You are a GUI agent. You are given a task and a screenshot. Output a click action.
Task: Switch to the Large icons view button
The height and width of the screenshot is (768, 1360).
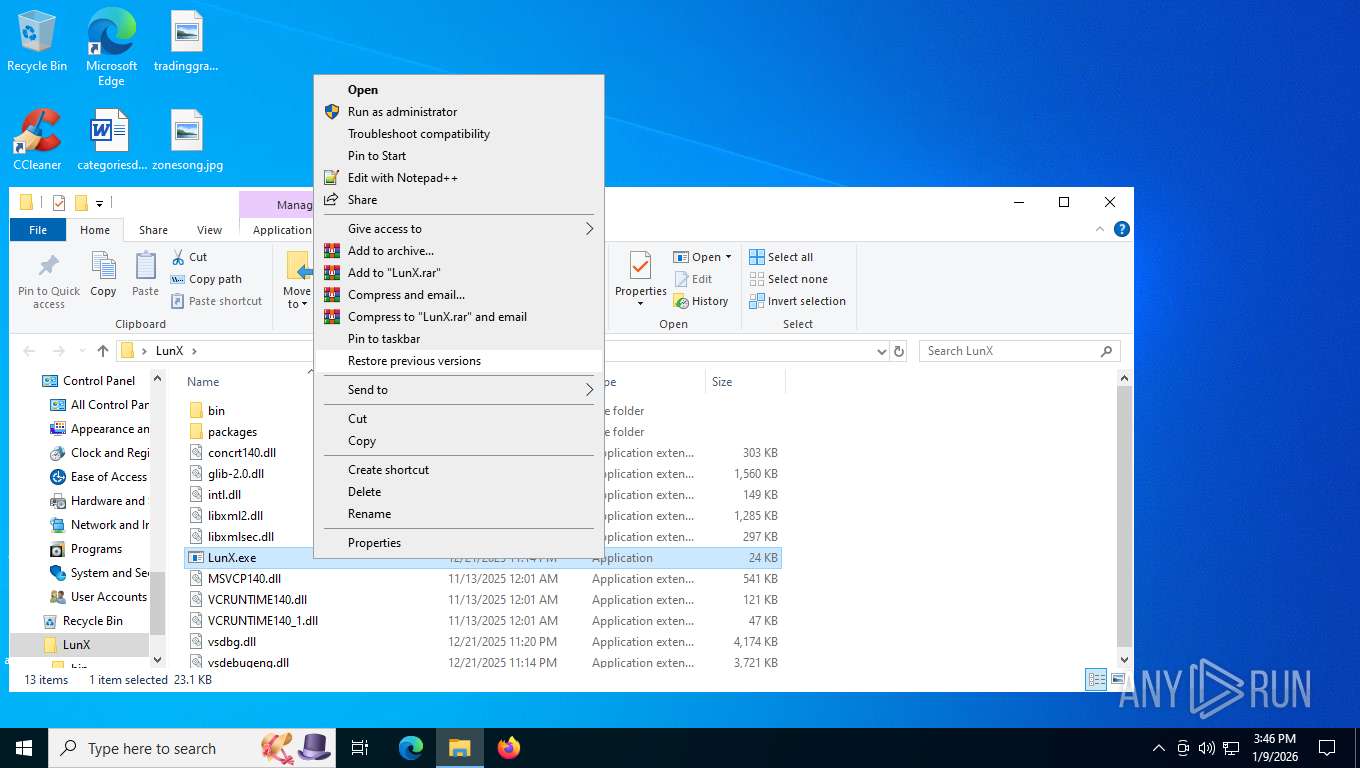[1116, 679]
